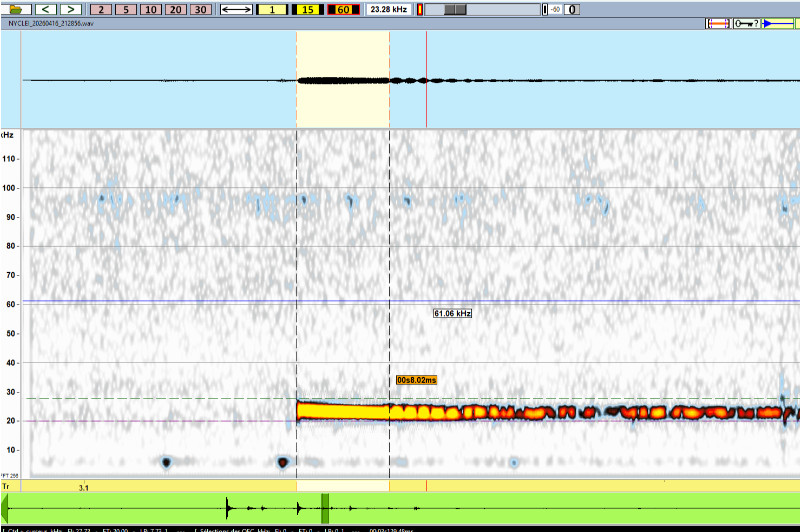
Task: Click the open folder icon
Action: click(x=17, y=9)
